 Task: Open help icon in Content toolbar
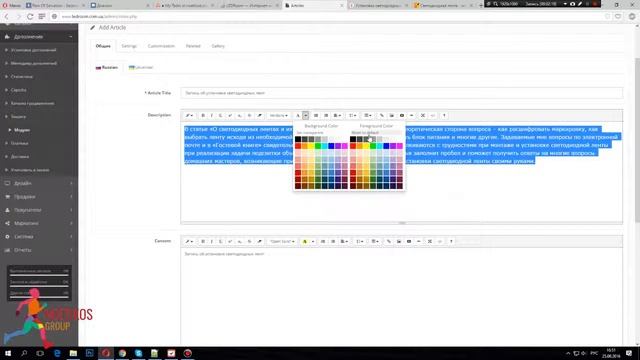451,241
